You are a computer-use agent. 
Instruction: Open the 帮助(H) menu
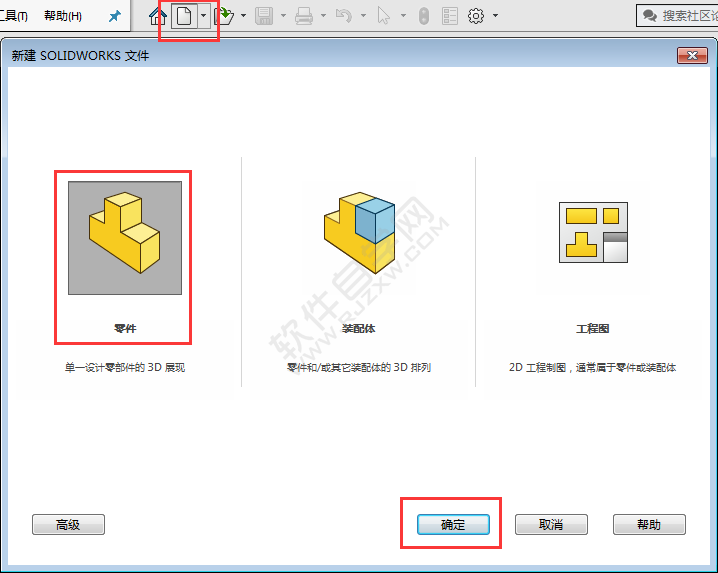[x=63, y=16]
